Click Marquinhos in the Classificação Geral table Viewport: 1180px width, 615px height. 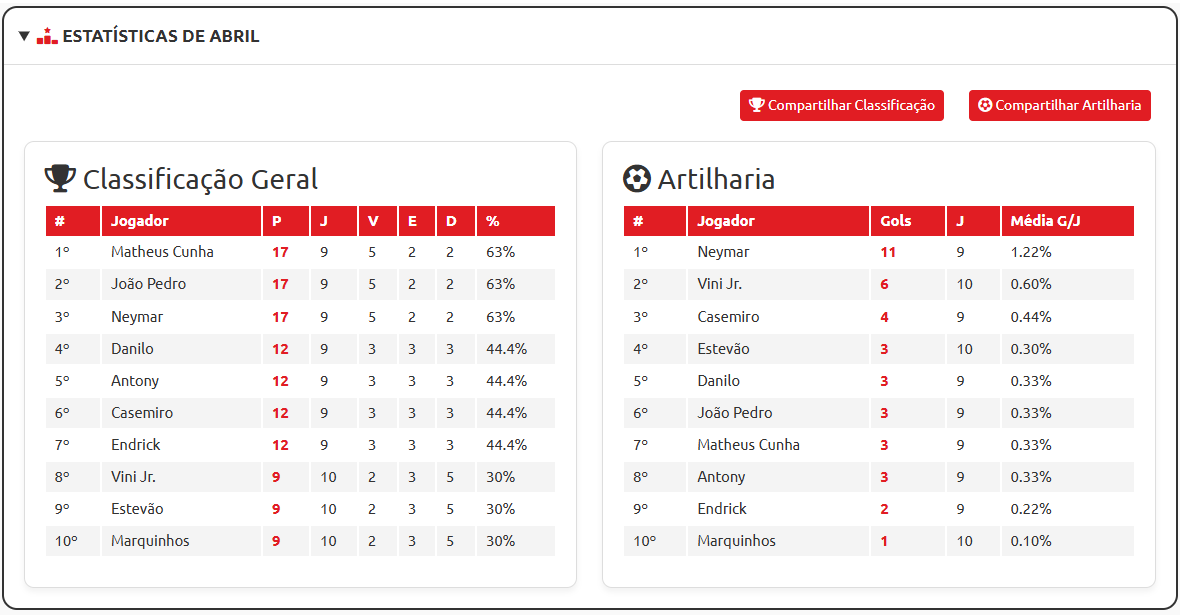[x=150, y=541]
